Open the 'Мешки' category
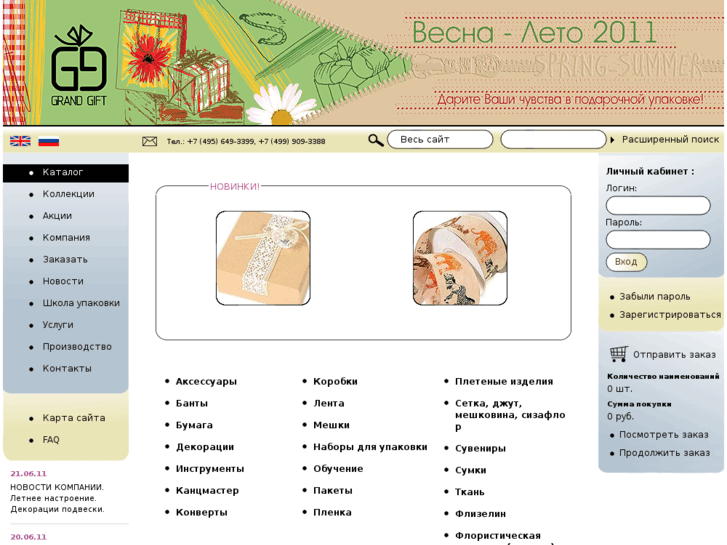The height and width of the screenshot is (545, 727). tap(332, 425)
